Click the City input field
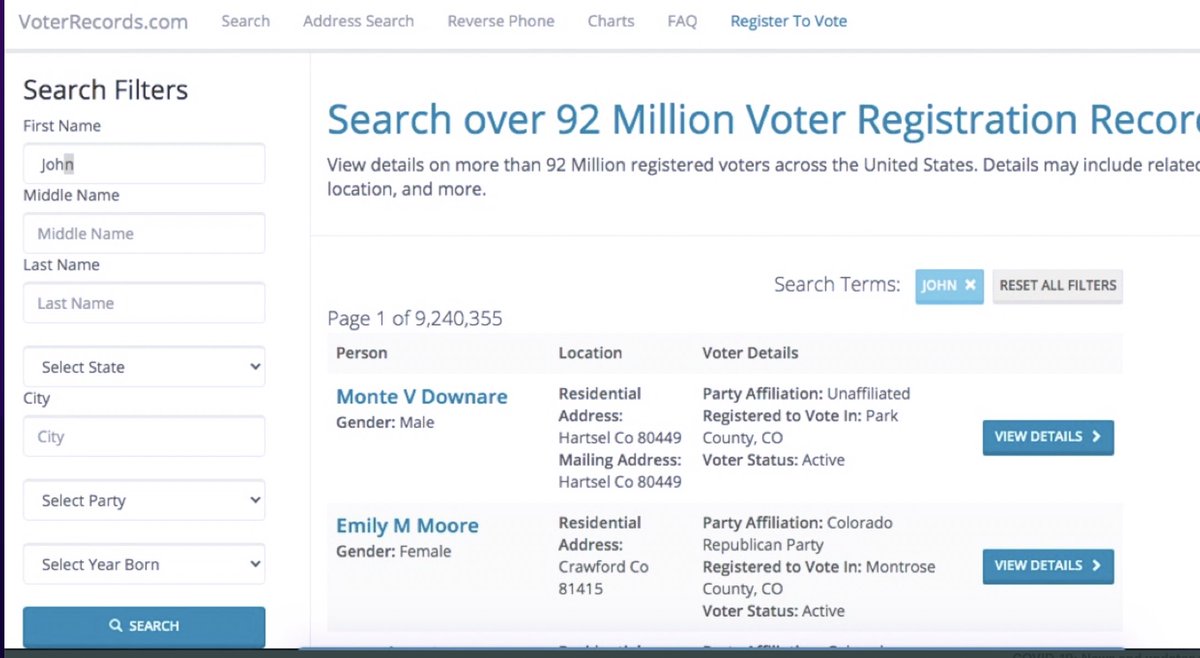The height and width of the screenshot is (658, 1200). coord(144,437)
